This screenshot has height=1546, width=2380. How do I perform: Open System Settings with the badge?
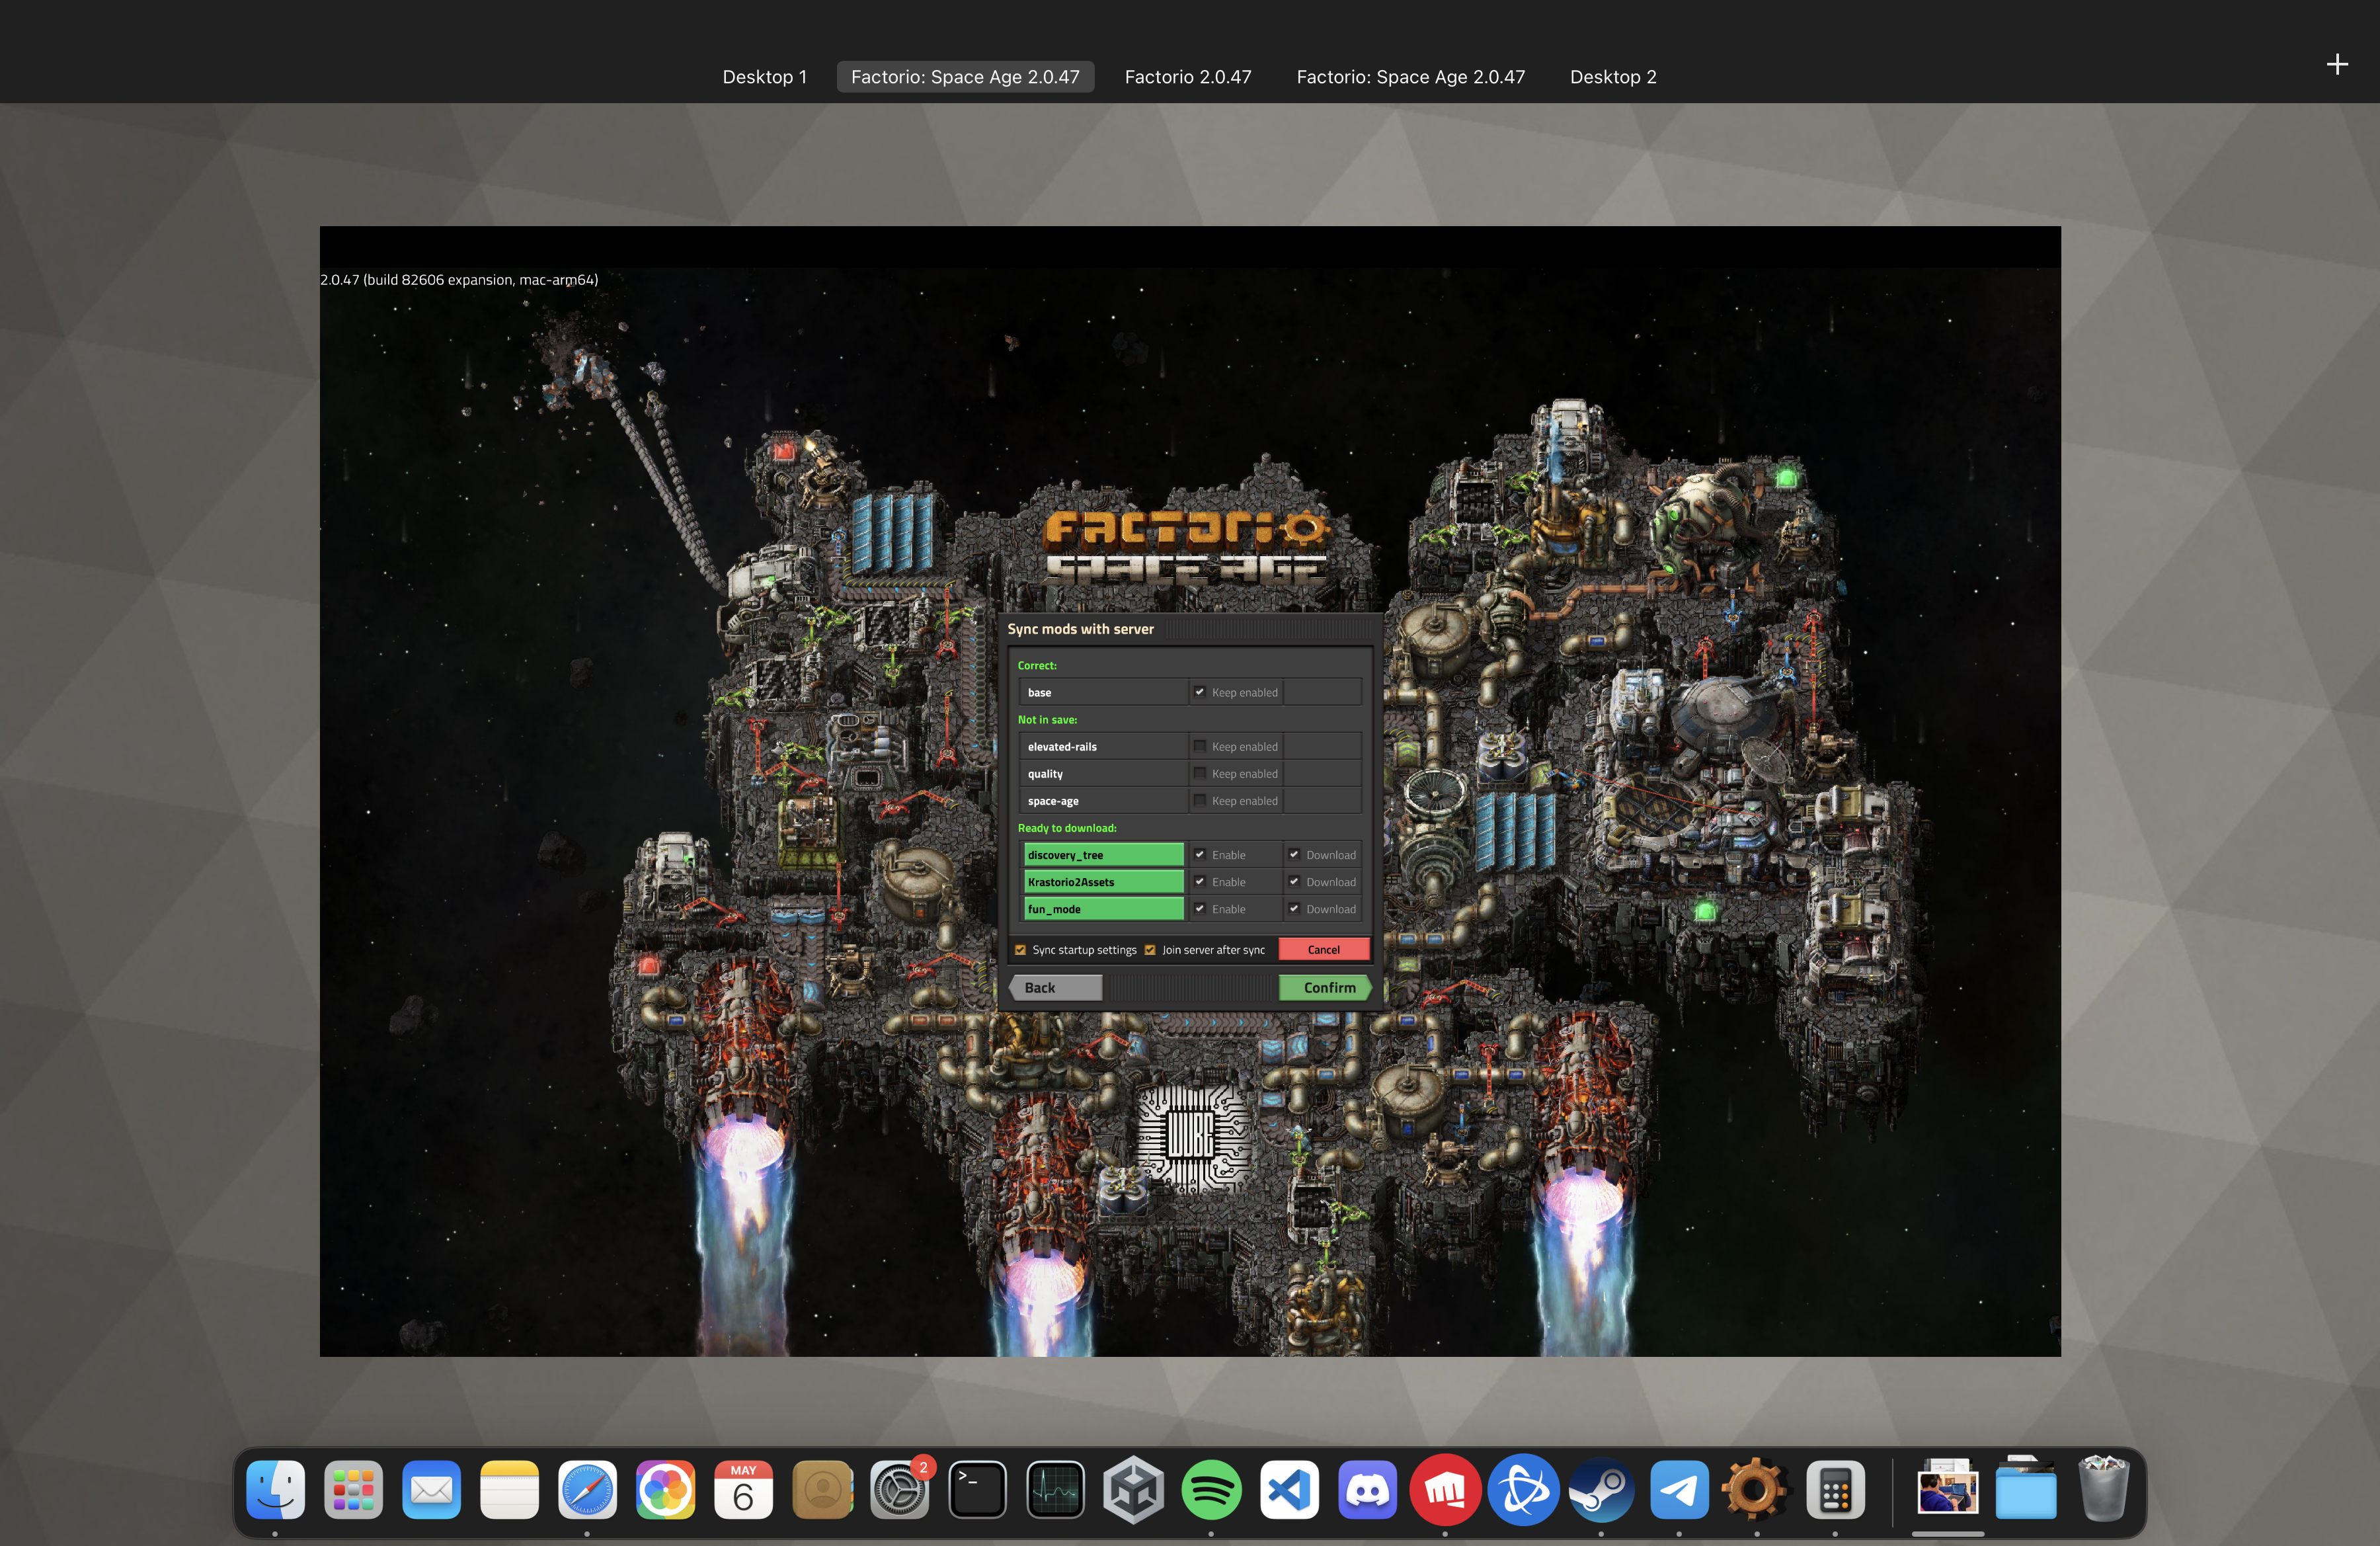pyautogui.click(x=900, y=1489)
